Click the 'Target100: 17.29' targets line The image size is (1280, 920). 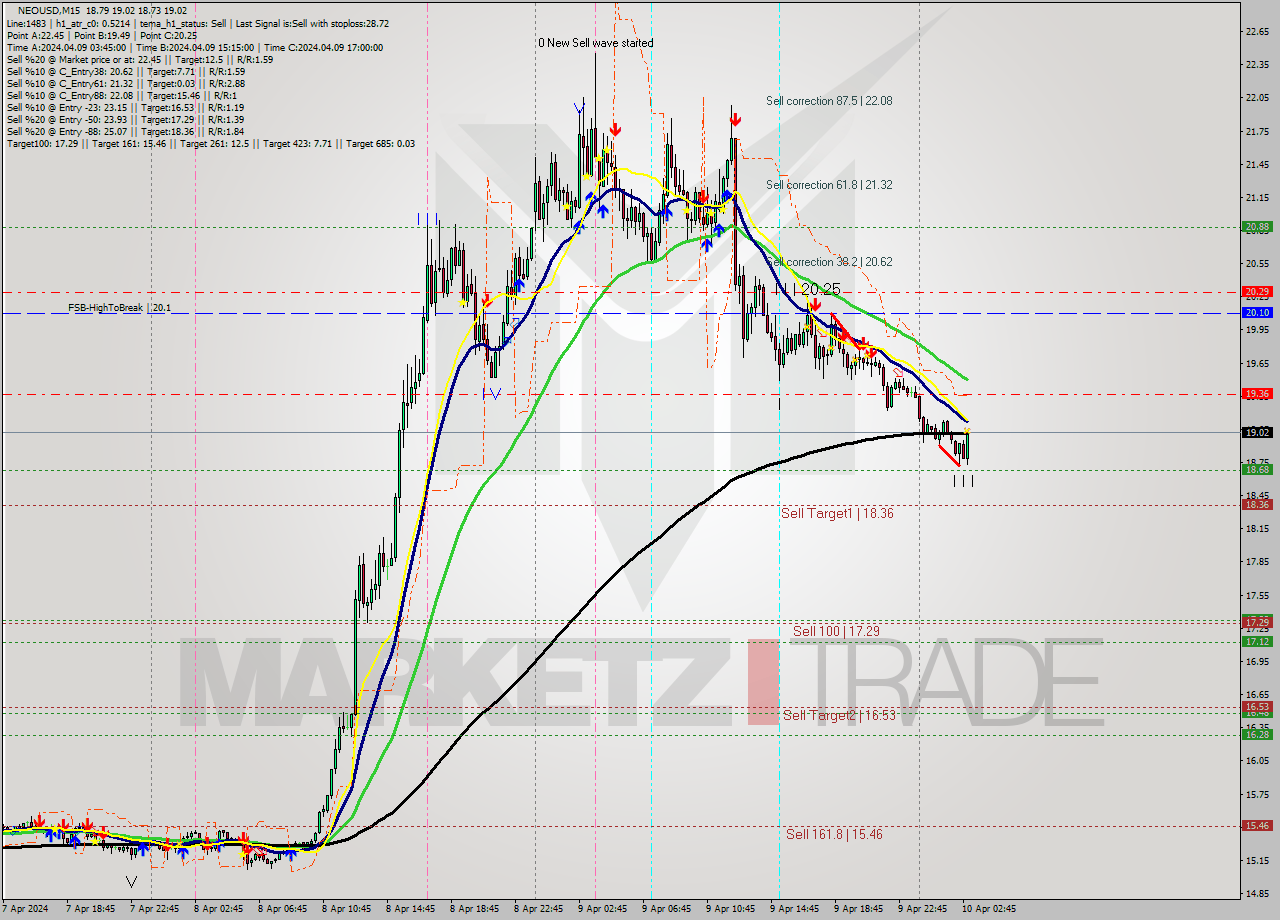[210, 144]
